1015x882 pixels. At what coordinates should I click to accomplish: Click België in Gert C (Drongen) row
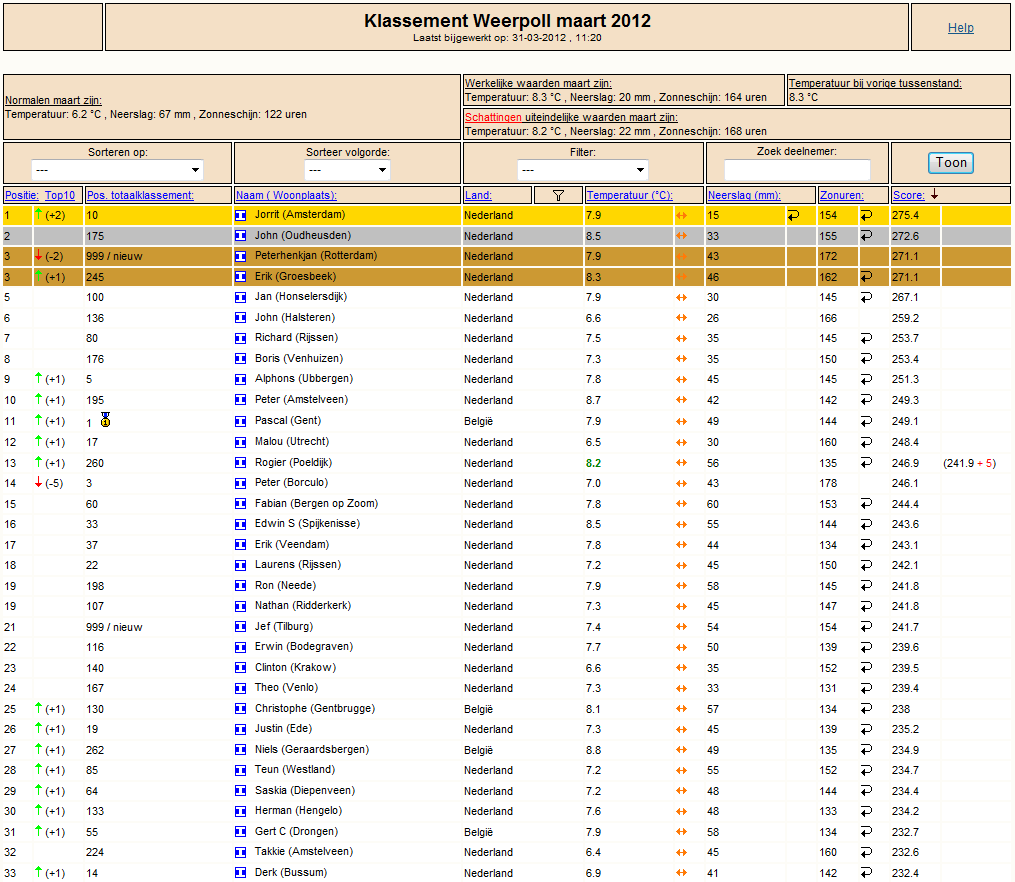click(478, 832)
